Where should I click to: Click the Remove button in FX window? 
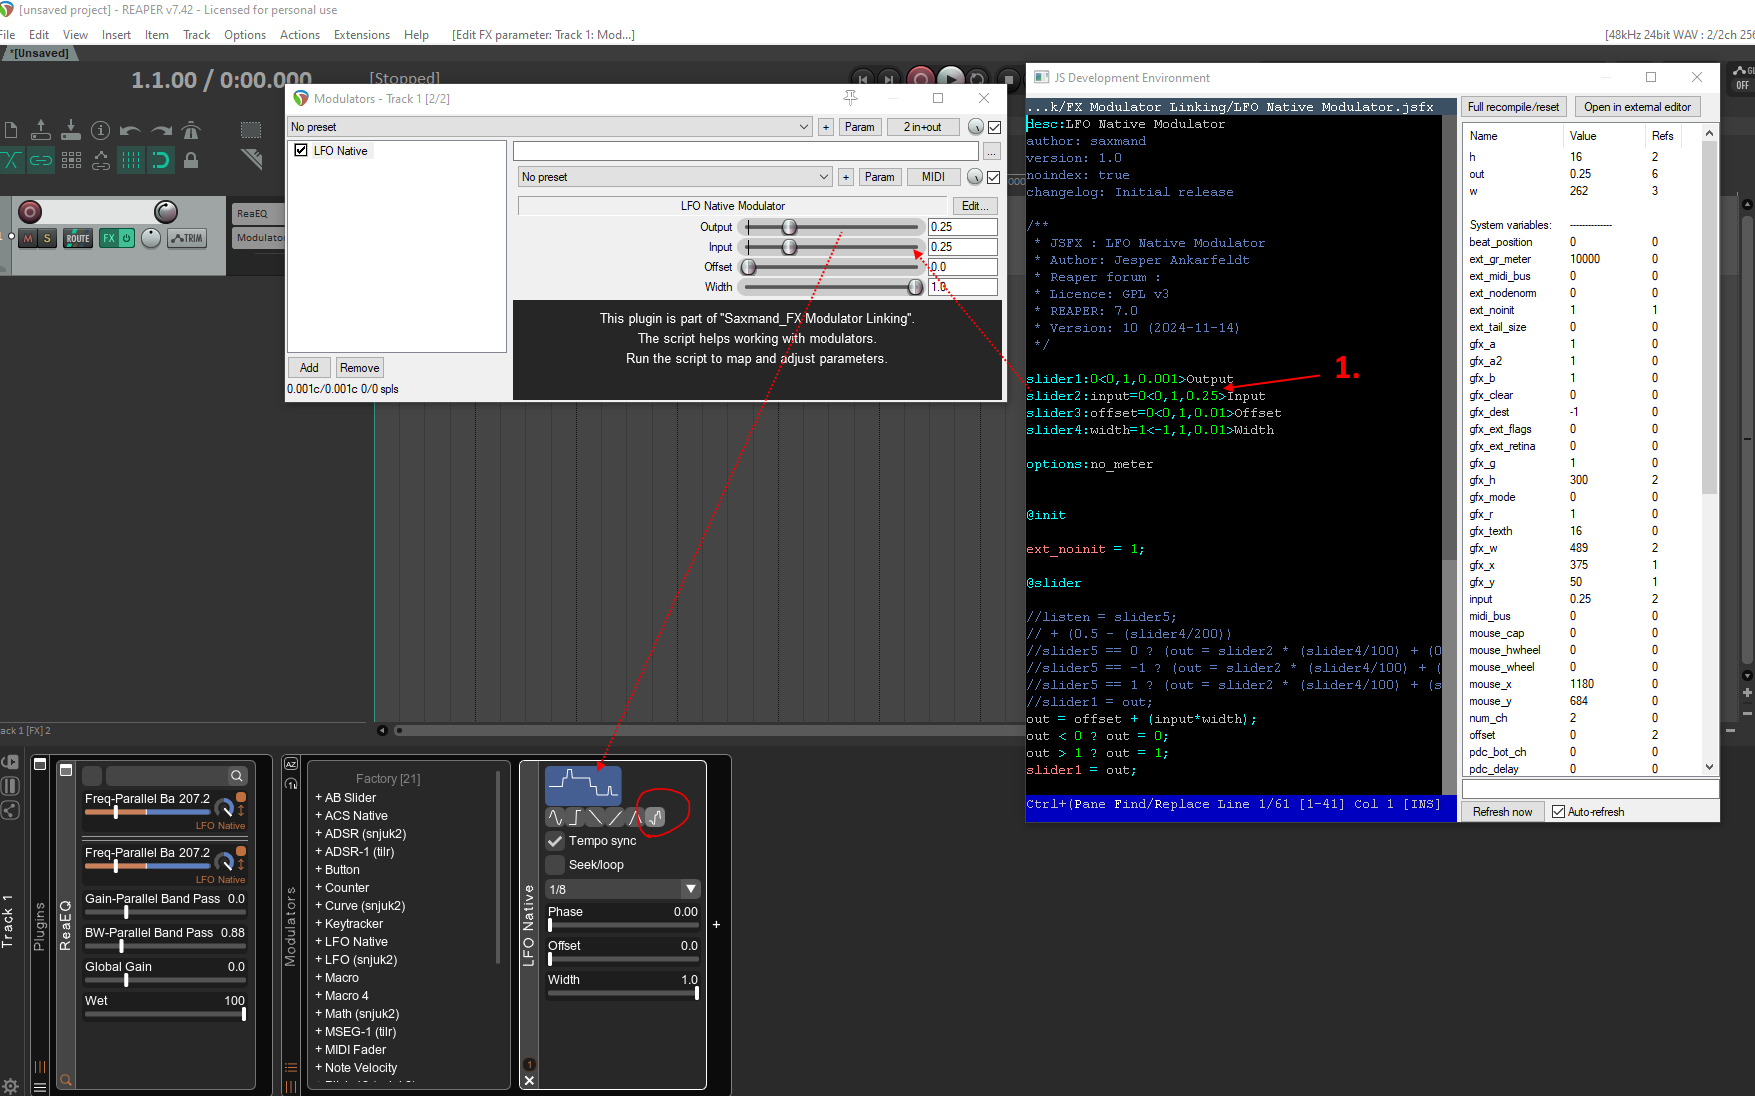click(359, 368)
